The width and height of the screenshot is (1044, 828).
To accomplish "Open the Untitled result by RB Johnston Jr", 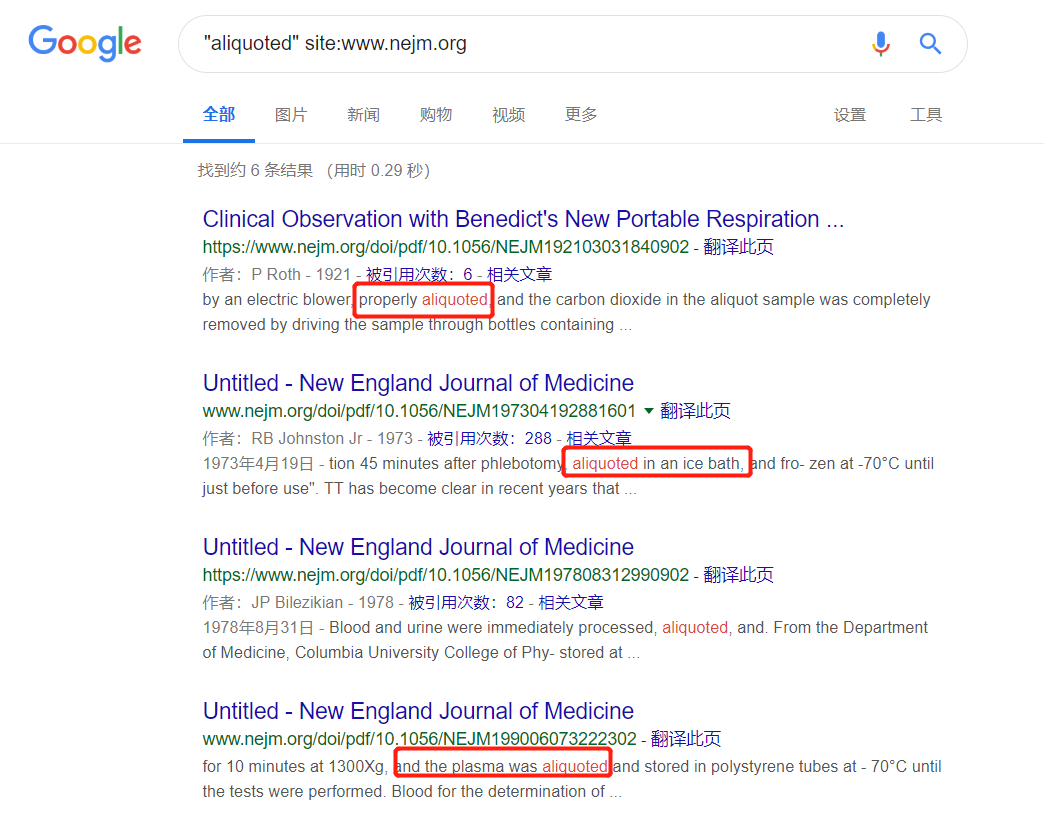I will click(x=418, y=383).
